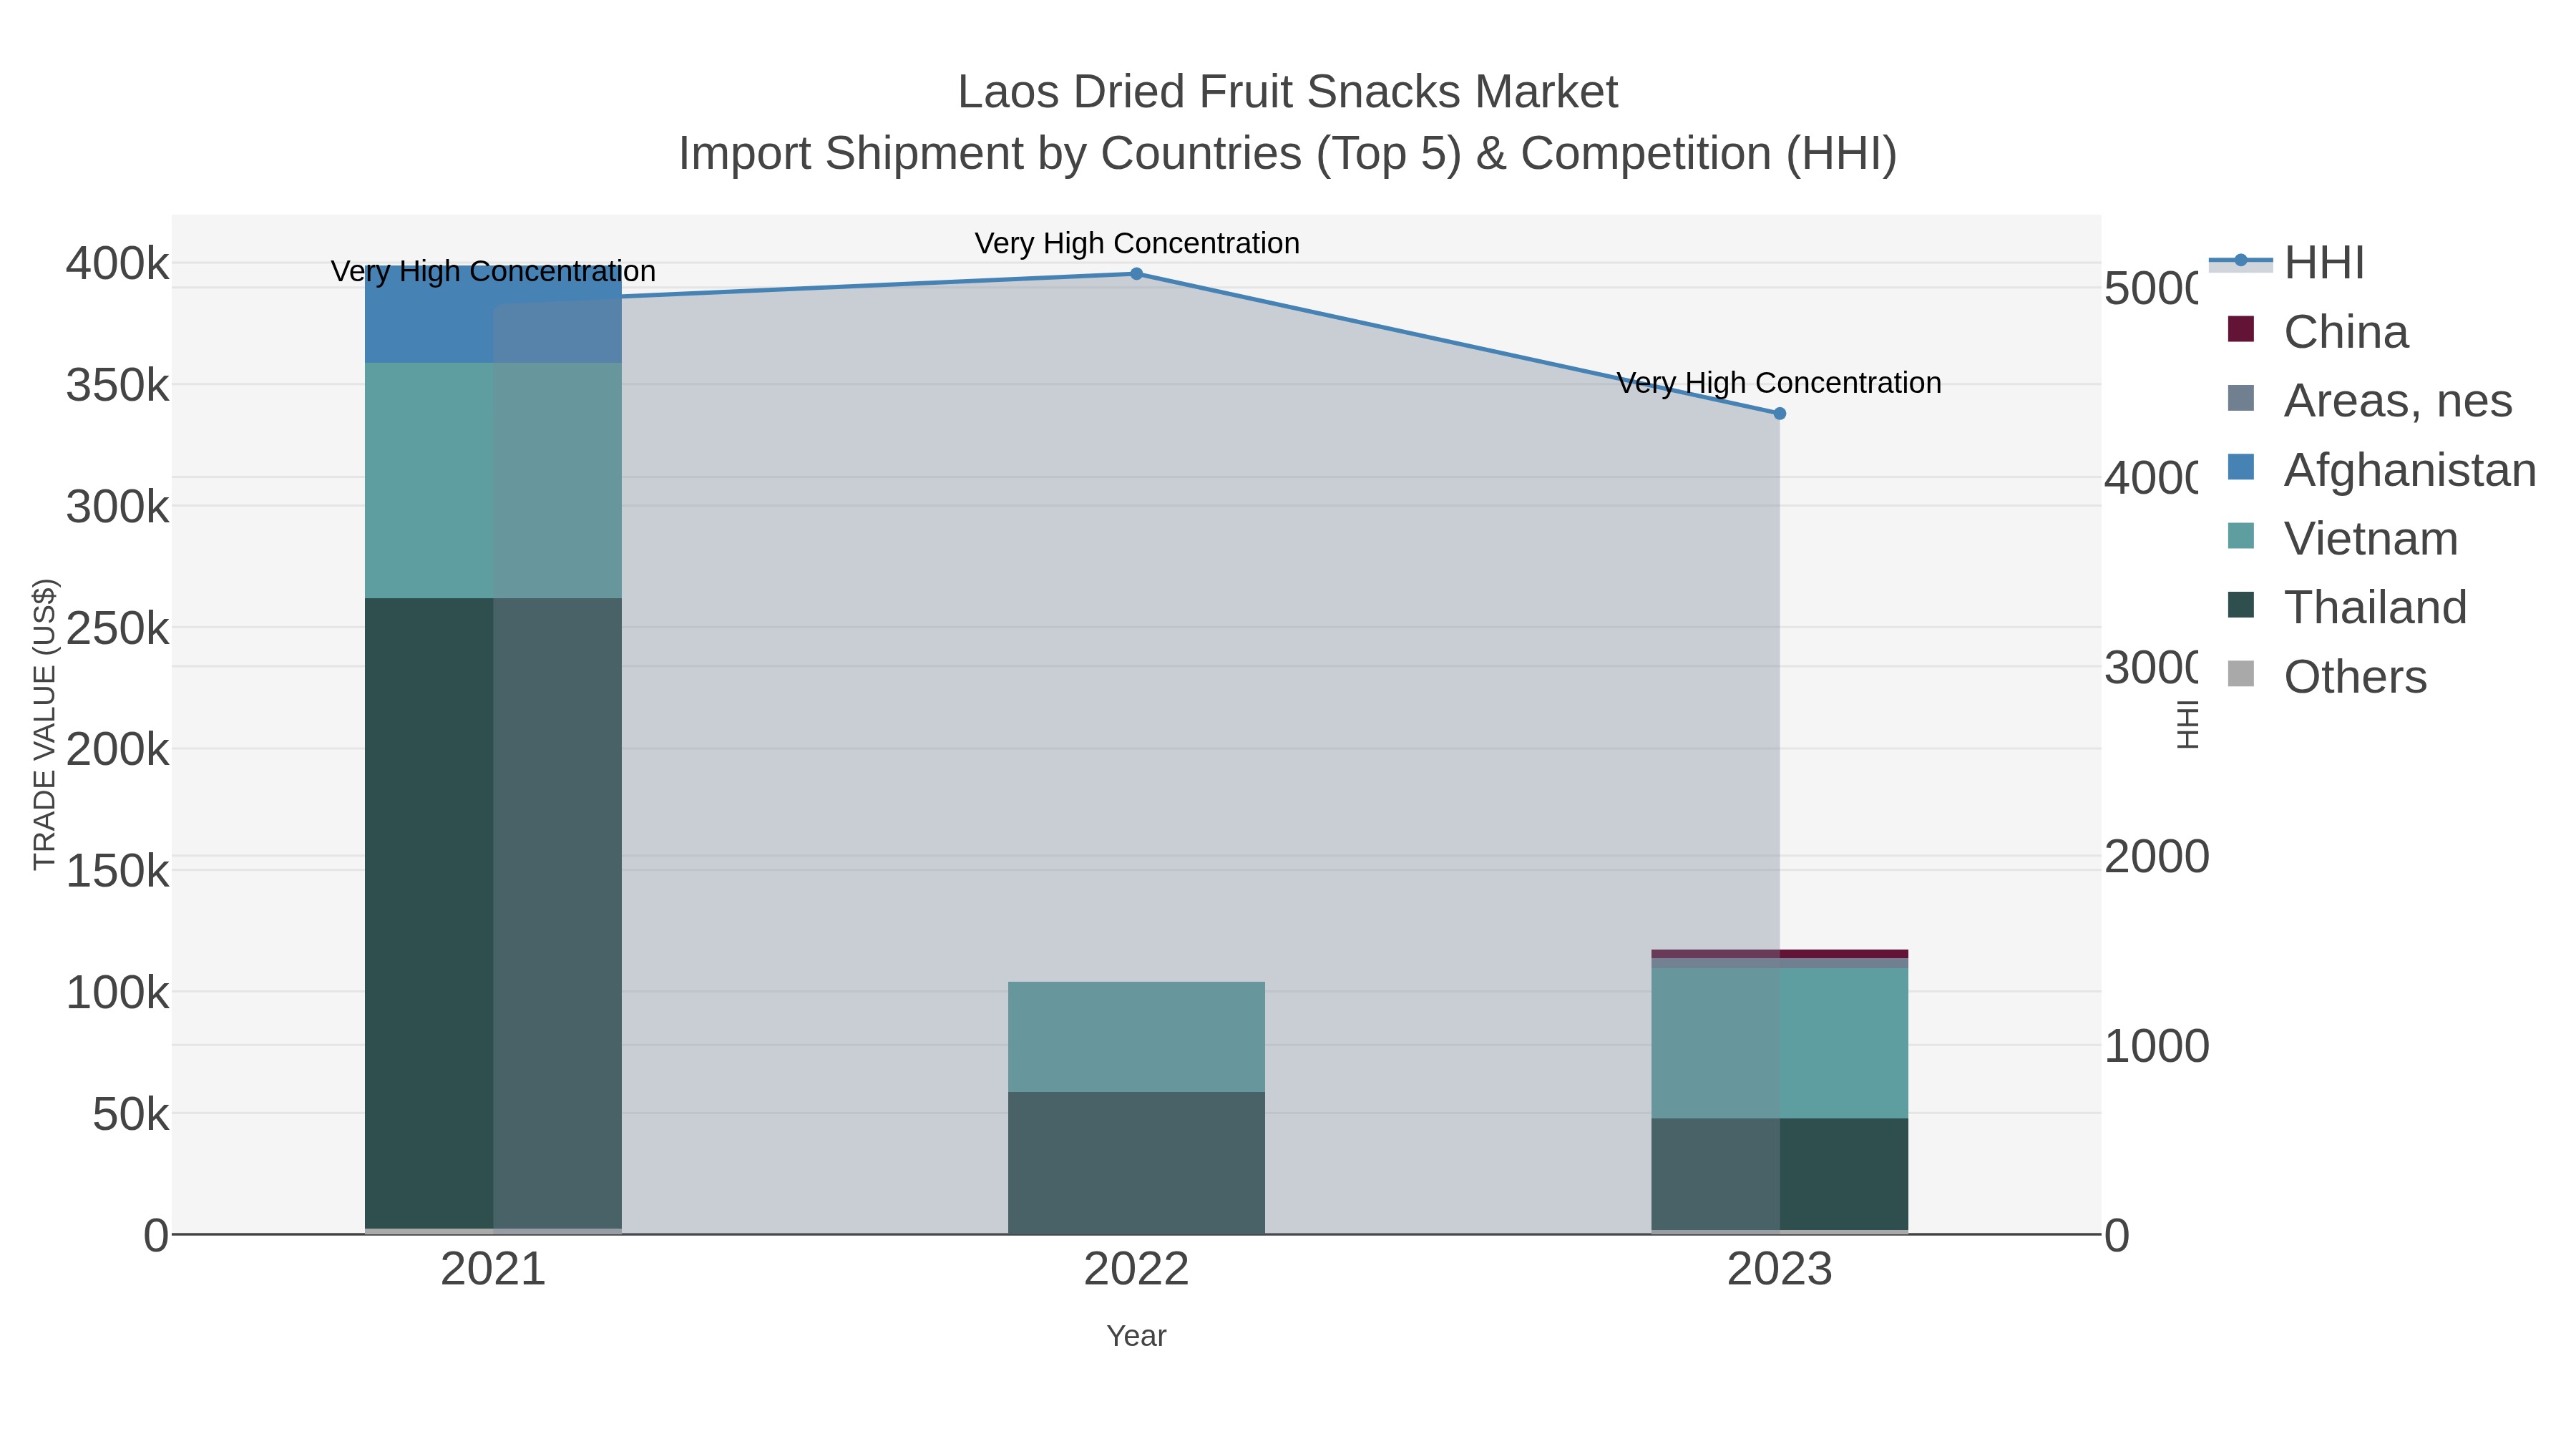2576x1449 pixels.
Task: Click the China maroon legend swatch
Action: click(x=2241, y=329)
